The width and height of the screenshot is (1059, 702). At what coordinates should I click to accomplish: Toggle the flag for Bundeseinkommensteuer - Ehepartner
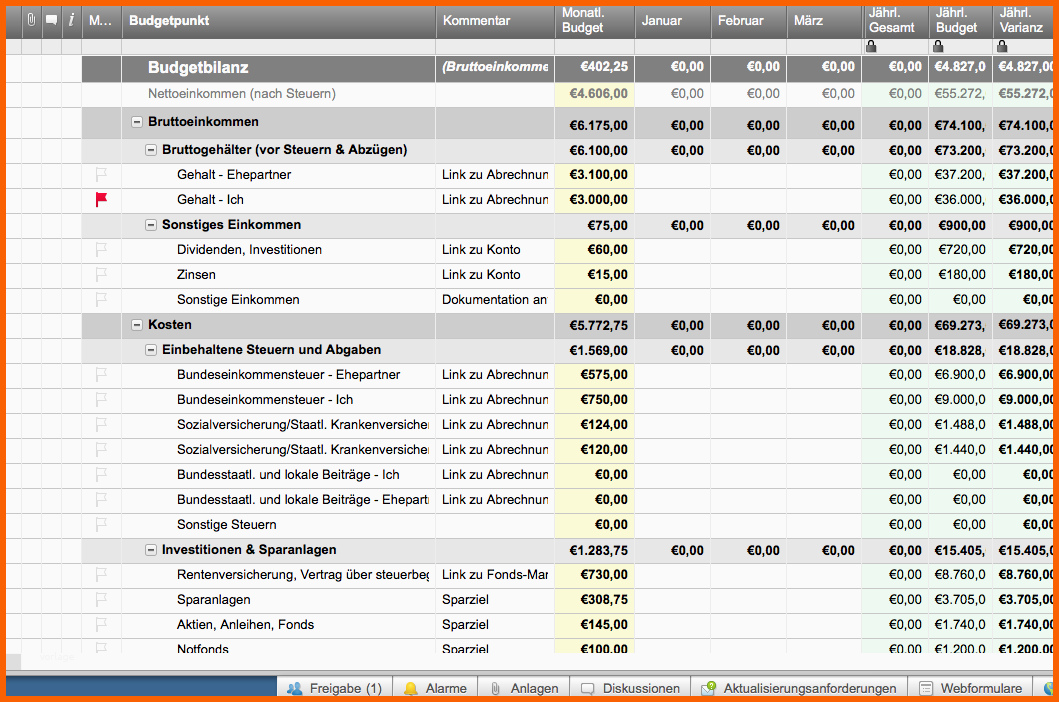pos(101,375)
